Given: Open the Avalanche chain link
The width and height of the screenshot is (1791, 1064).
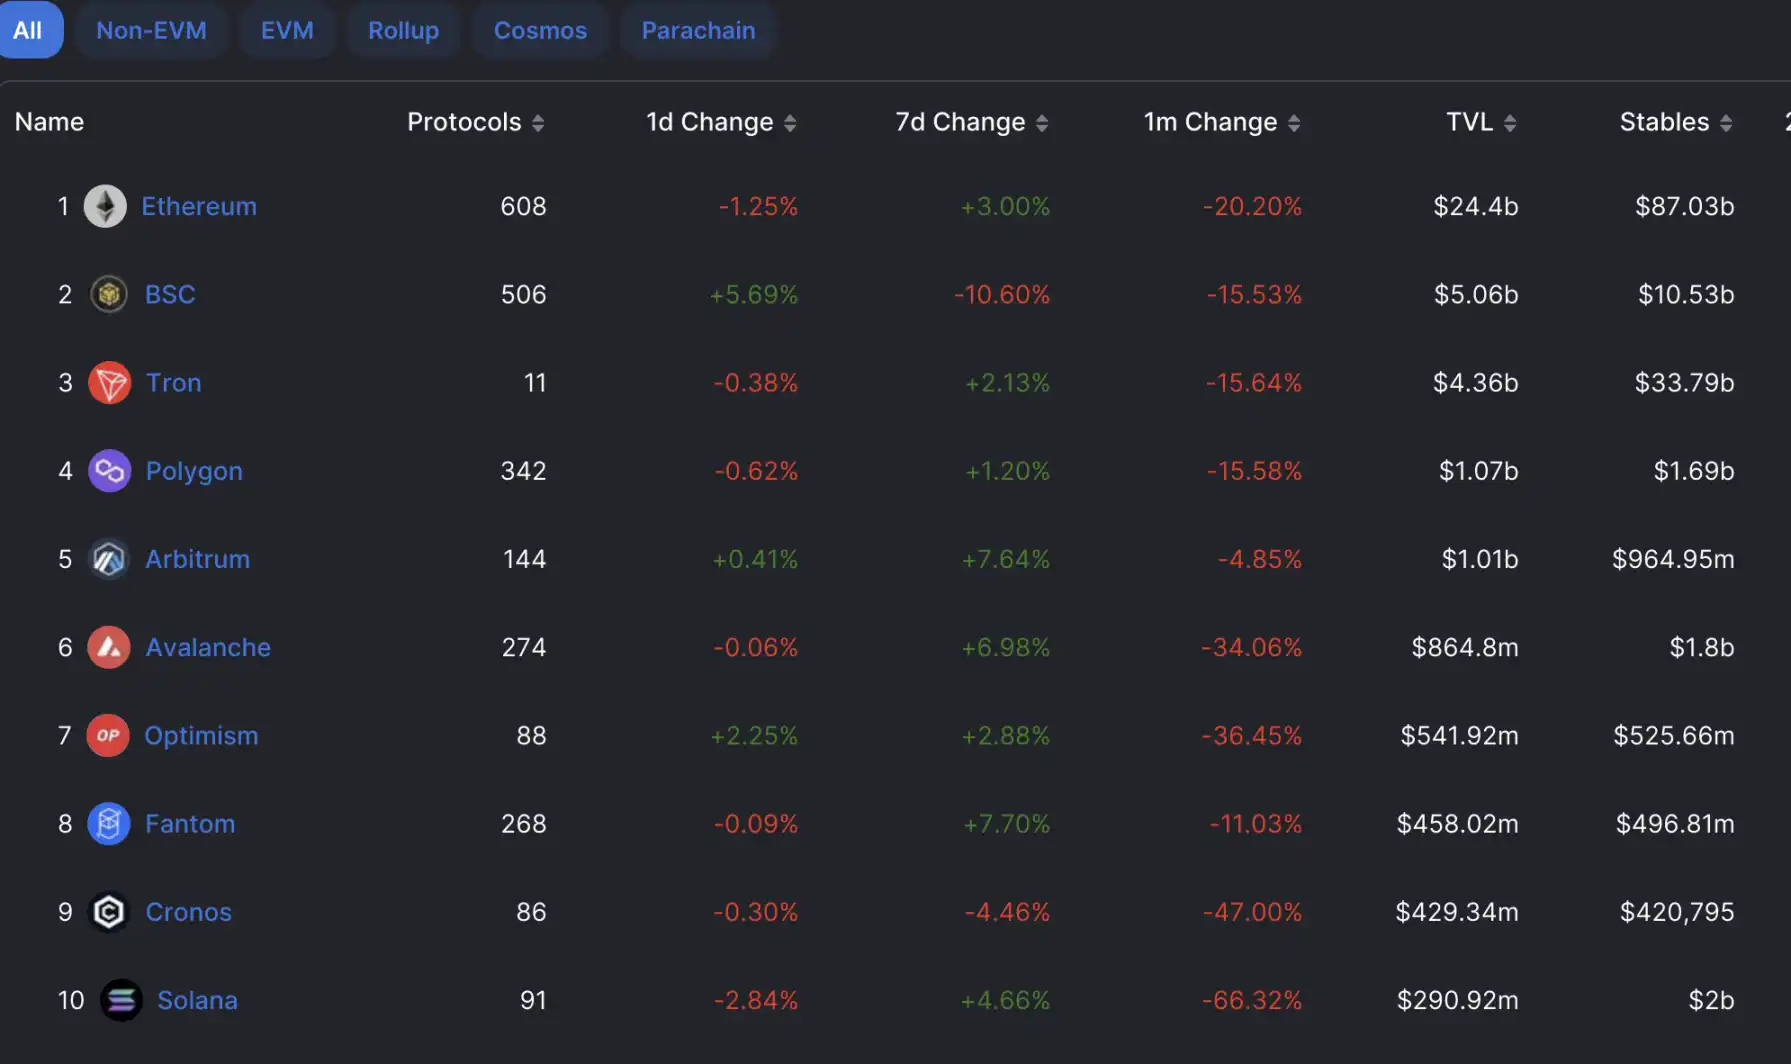Looking at the screenshot, I should pos(208,647).
